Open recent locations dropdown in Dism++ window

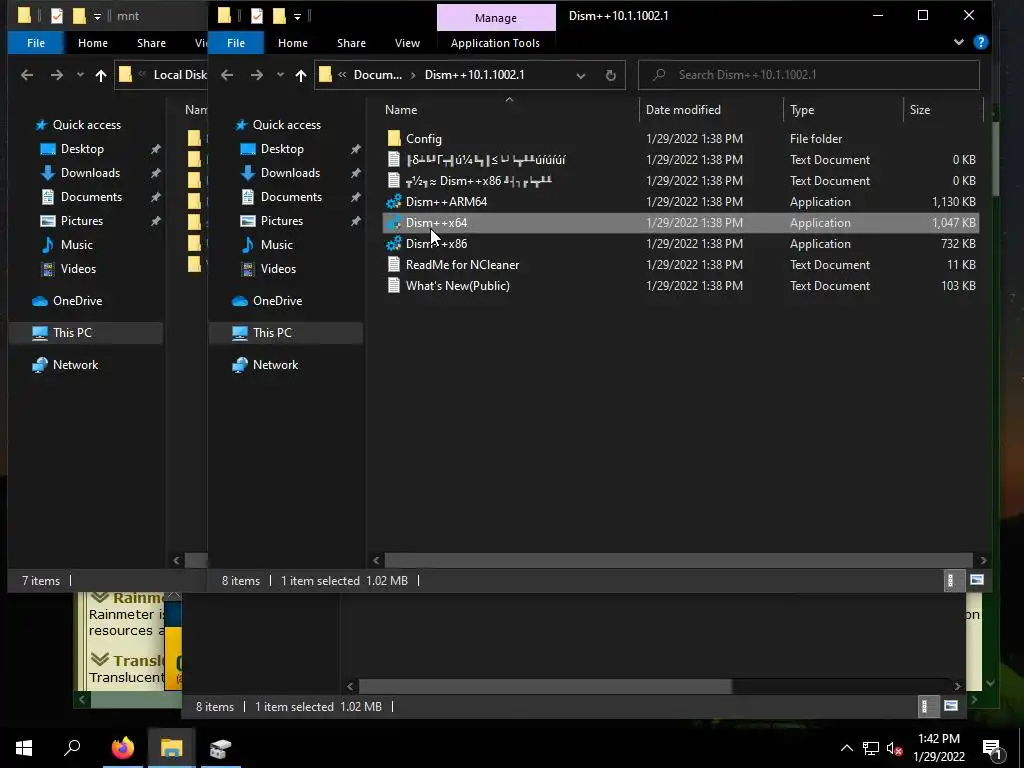(x=280, y=75)
